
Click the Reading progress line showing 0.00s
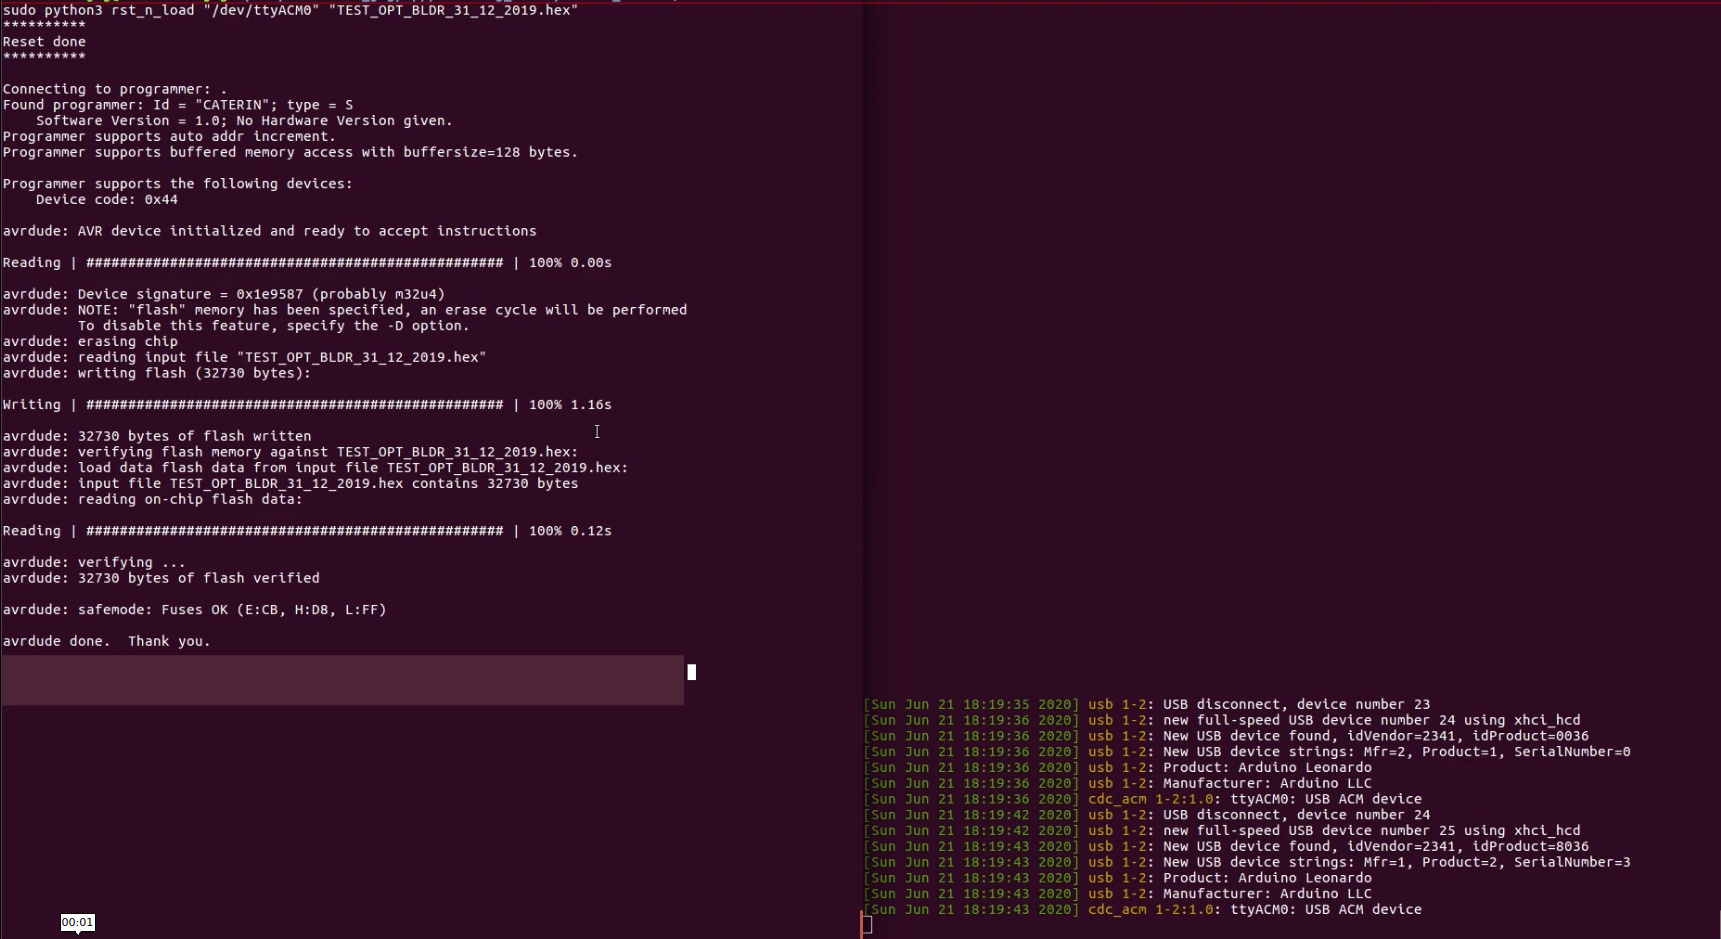(x=307, y=263)
